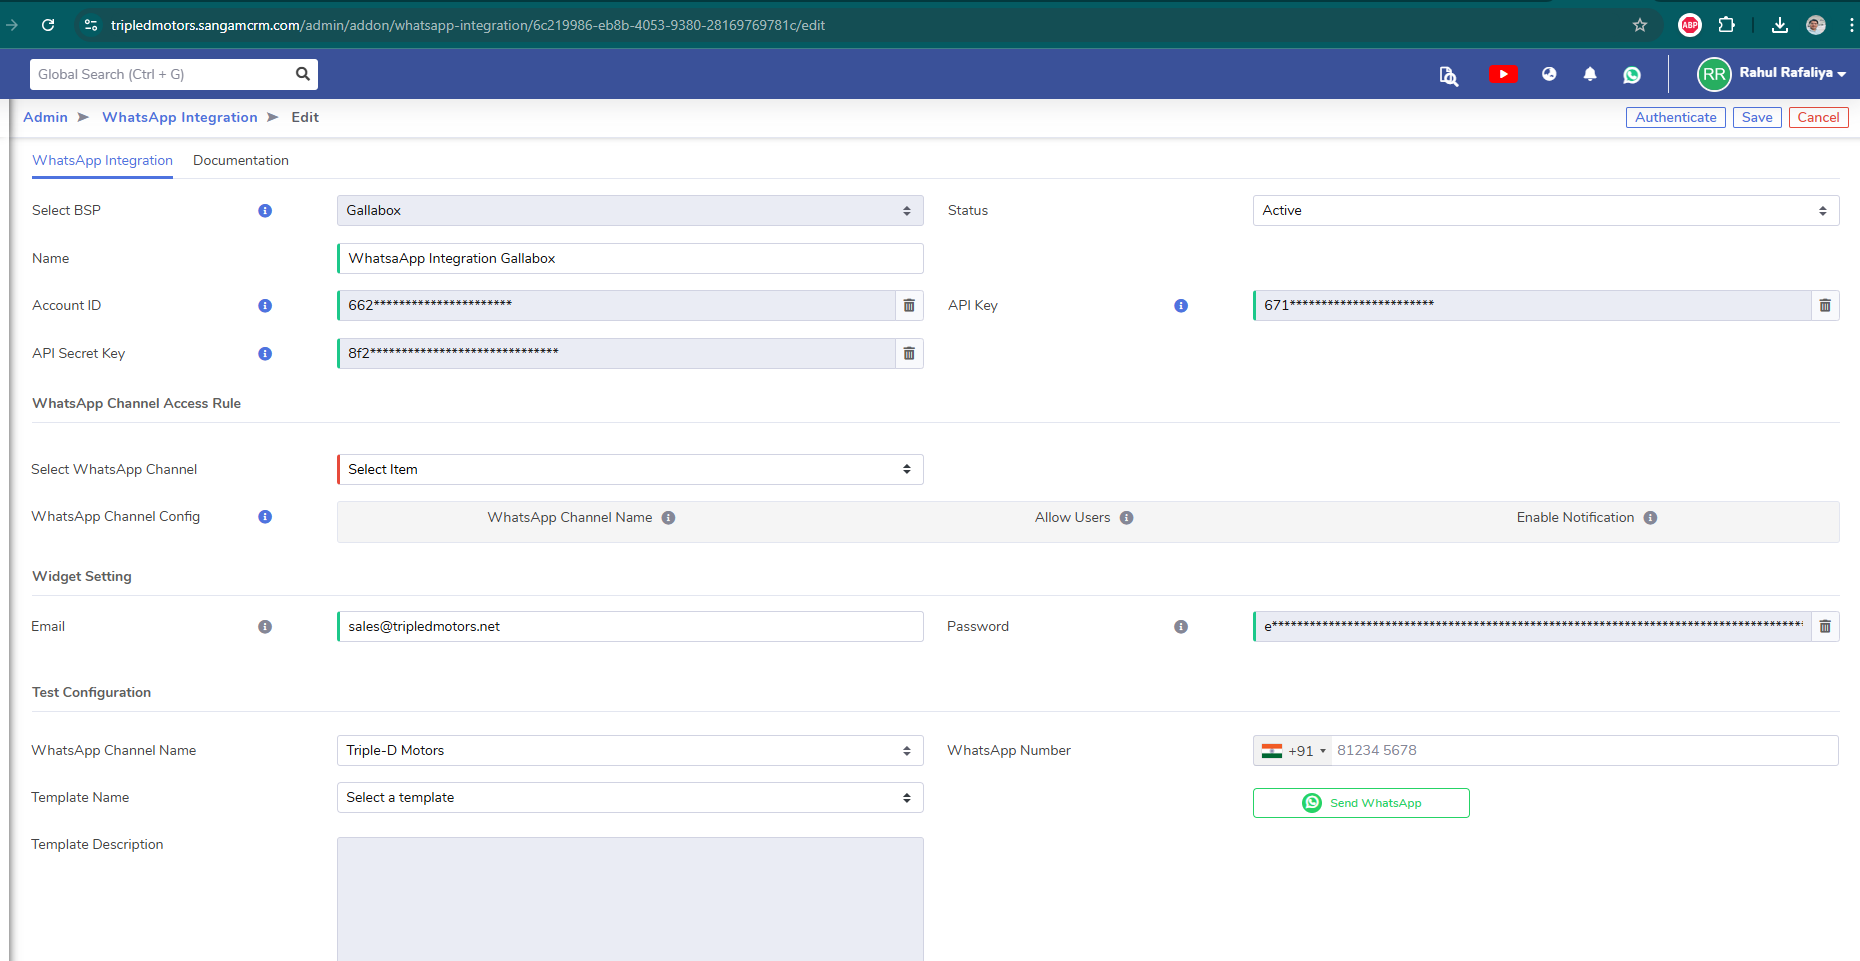This screenshot has height=961, width=1860.
Task: Click the Name input field
Action: pos(630,259)
